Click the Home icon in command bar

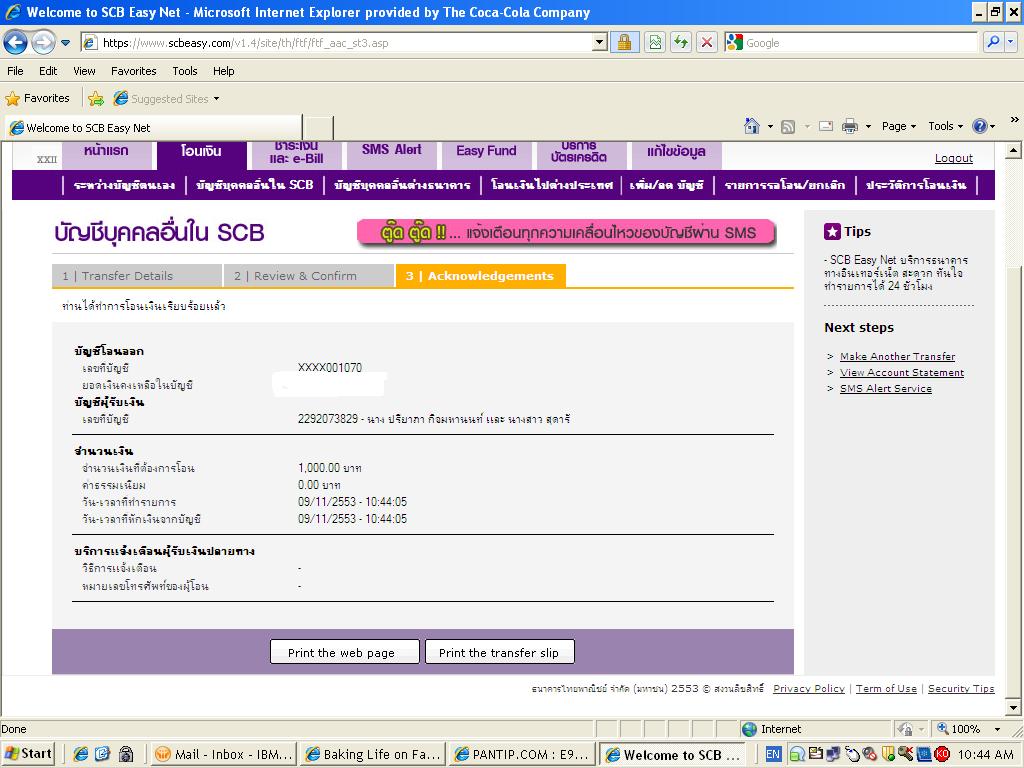(752, 126)
